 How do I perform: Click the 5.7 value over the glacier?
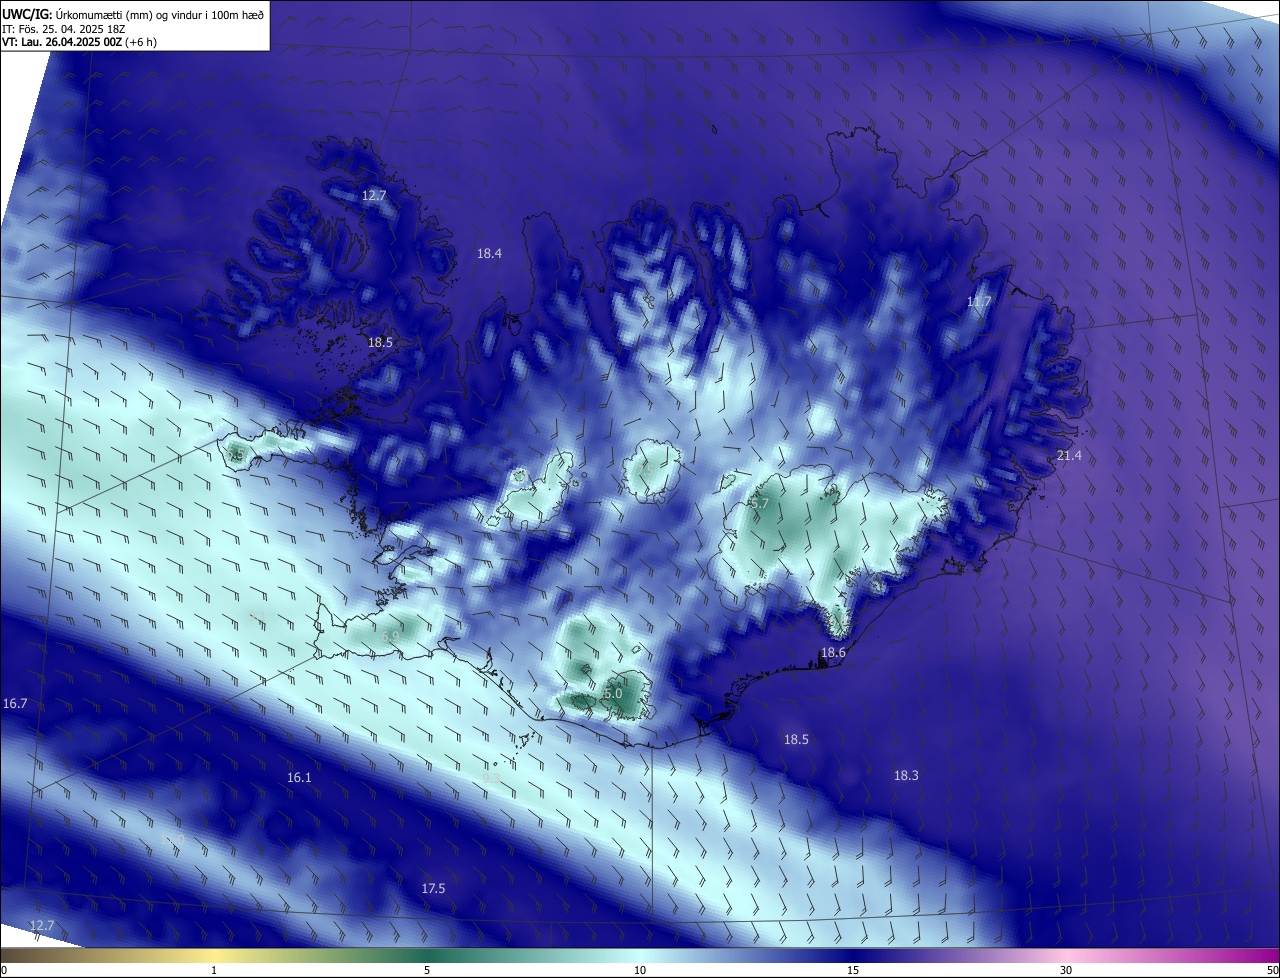click(x=760, y=504)
